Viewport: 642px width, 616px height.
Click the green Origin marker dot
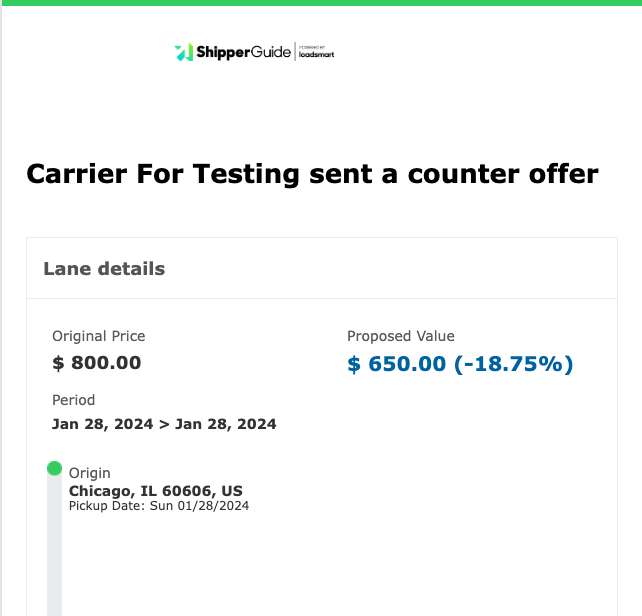point(54,468)
